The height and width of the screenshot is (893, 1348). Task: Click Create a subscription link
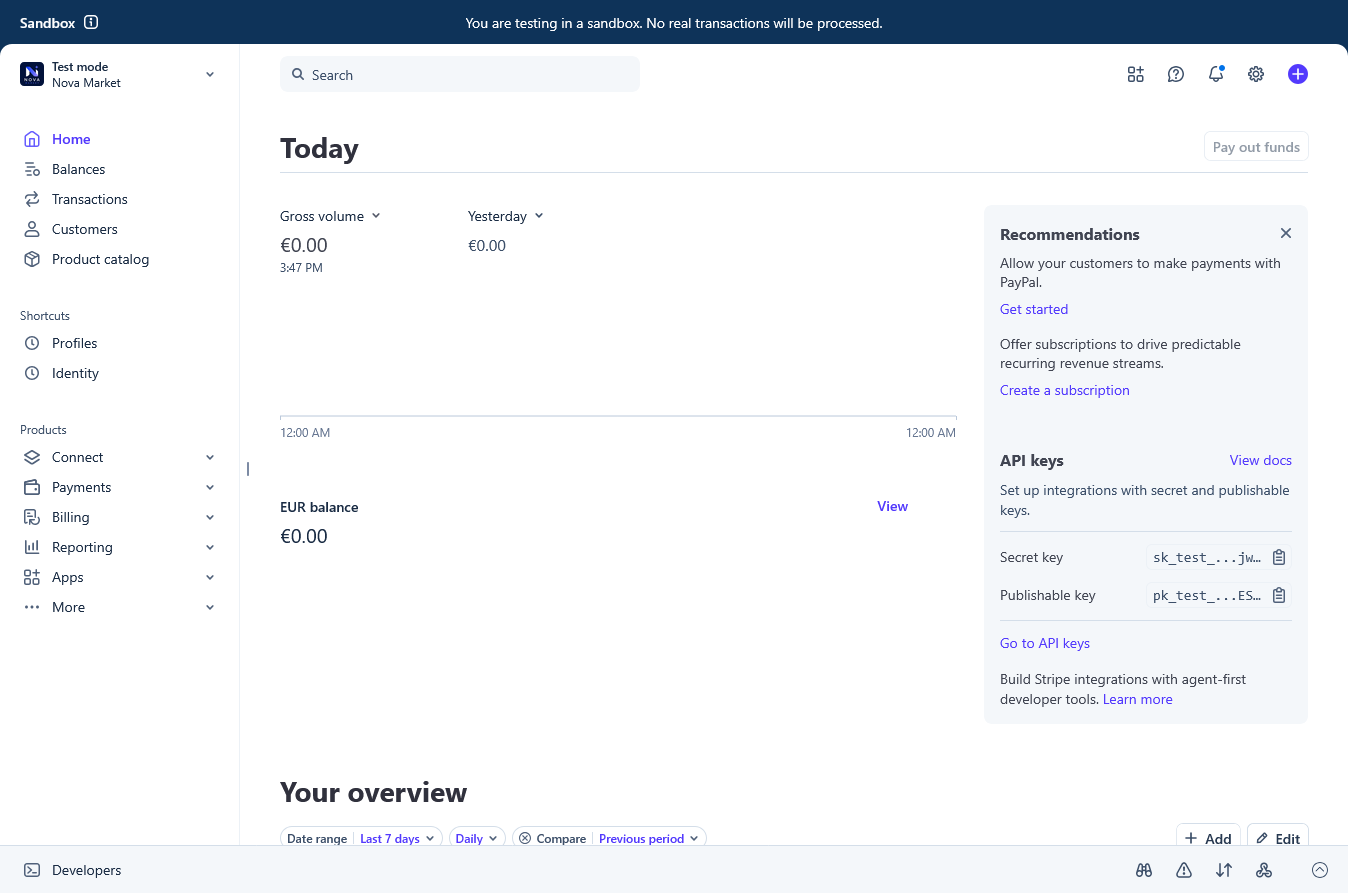[x=1065, y=390]
